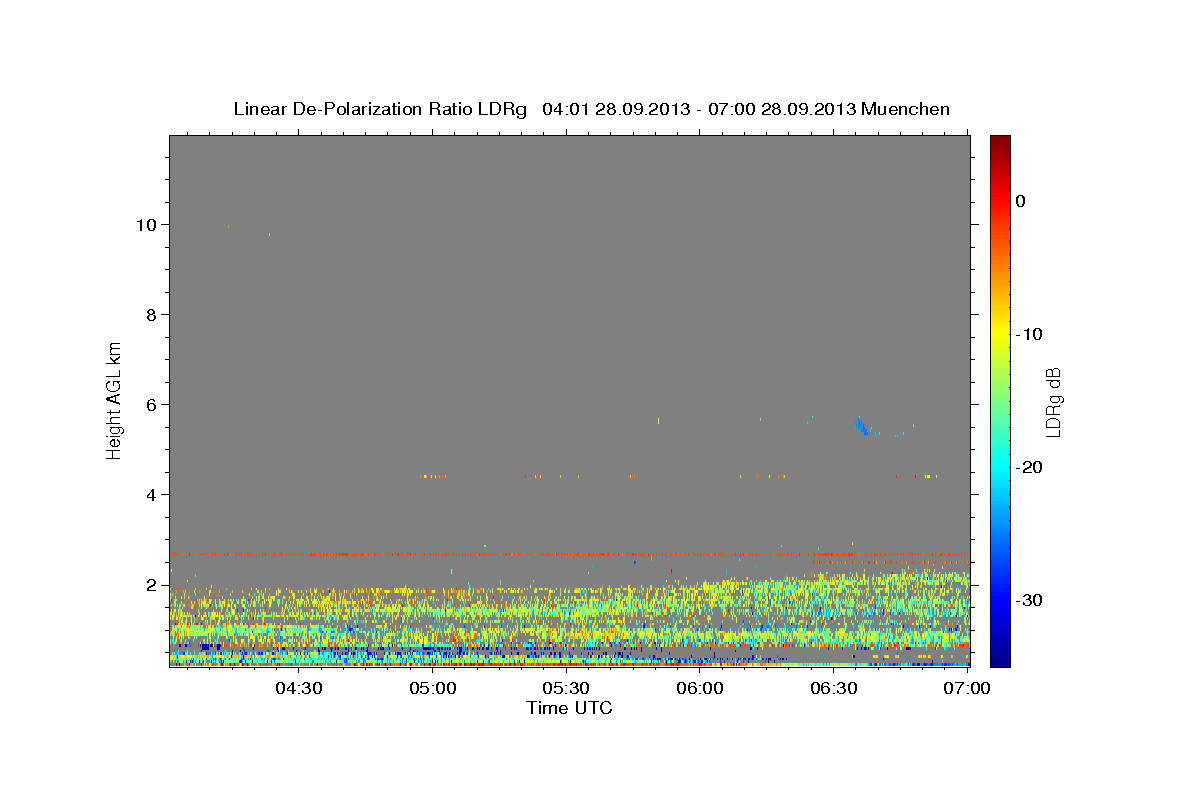Screen dimensions: 1200x800
Task: Click the 05:30 time tick label
Action: 566,689
